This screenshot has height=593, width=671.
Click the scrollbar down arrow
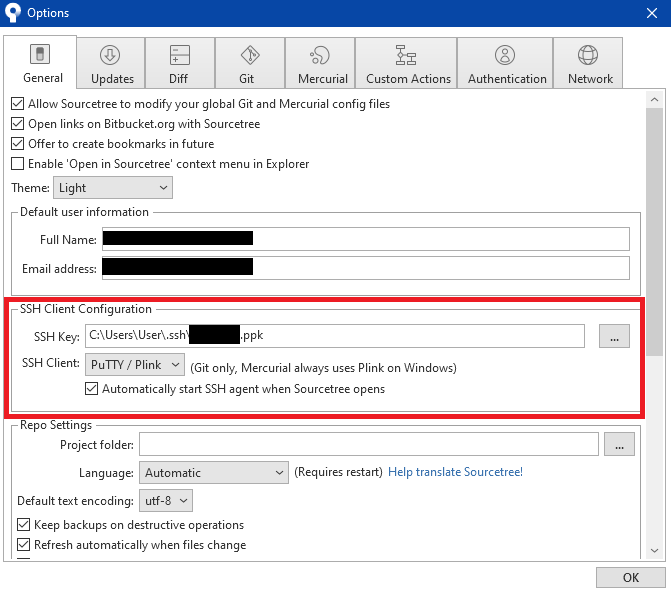pos(654,551)
